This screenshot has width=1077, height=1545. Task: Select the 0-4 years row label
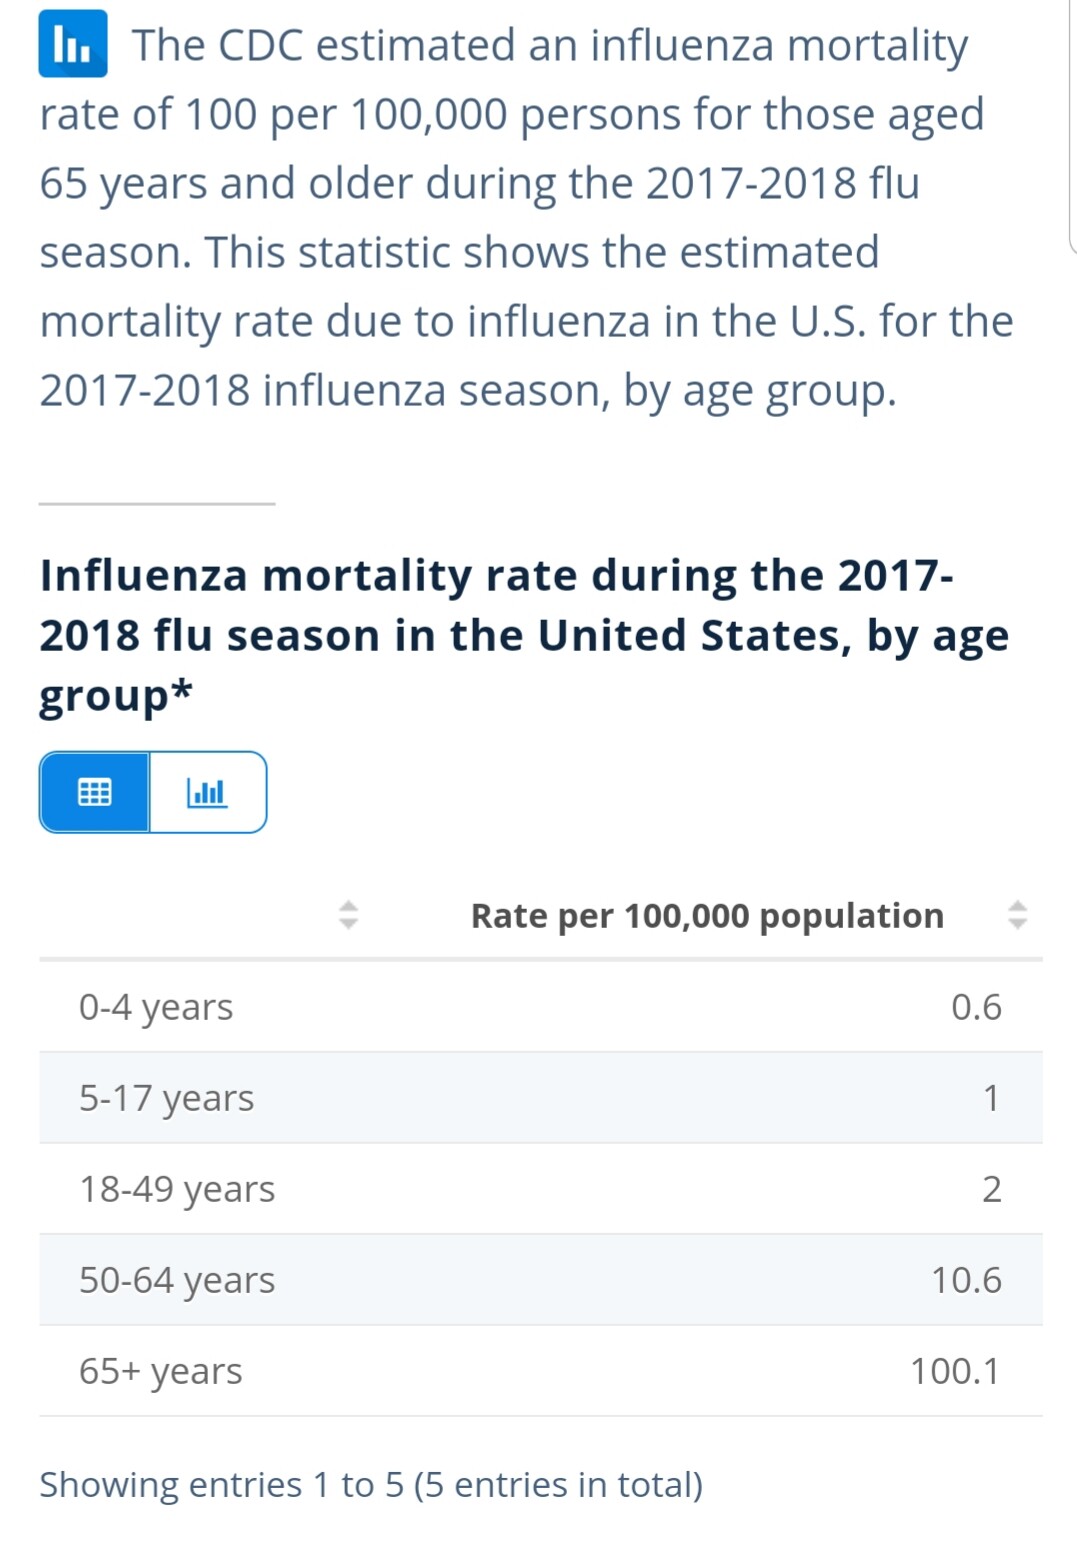156,1007
